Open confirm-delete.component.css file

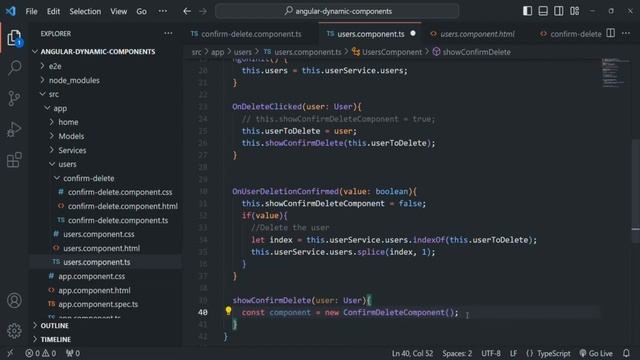click(120, 192)
